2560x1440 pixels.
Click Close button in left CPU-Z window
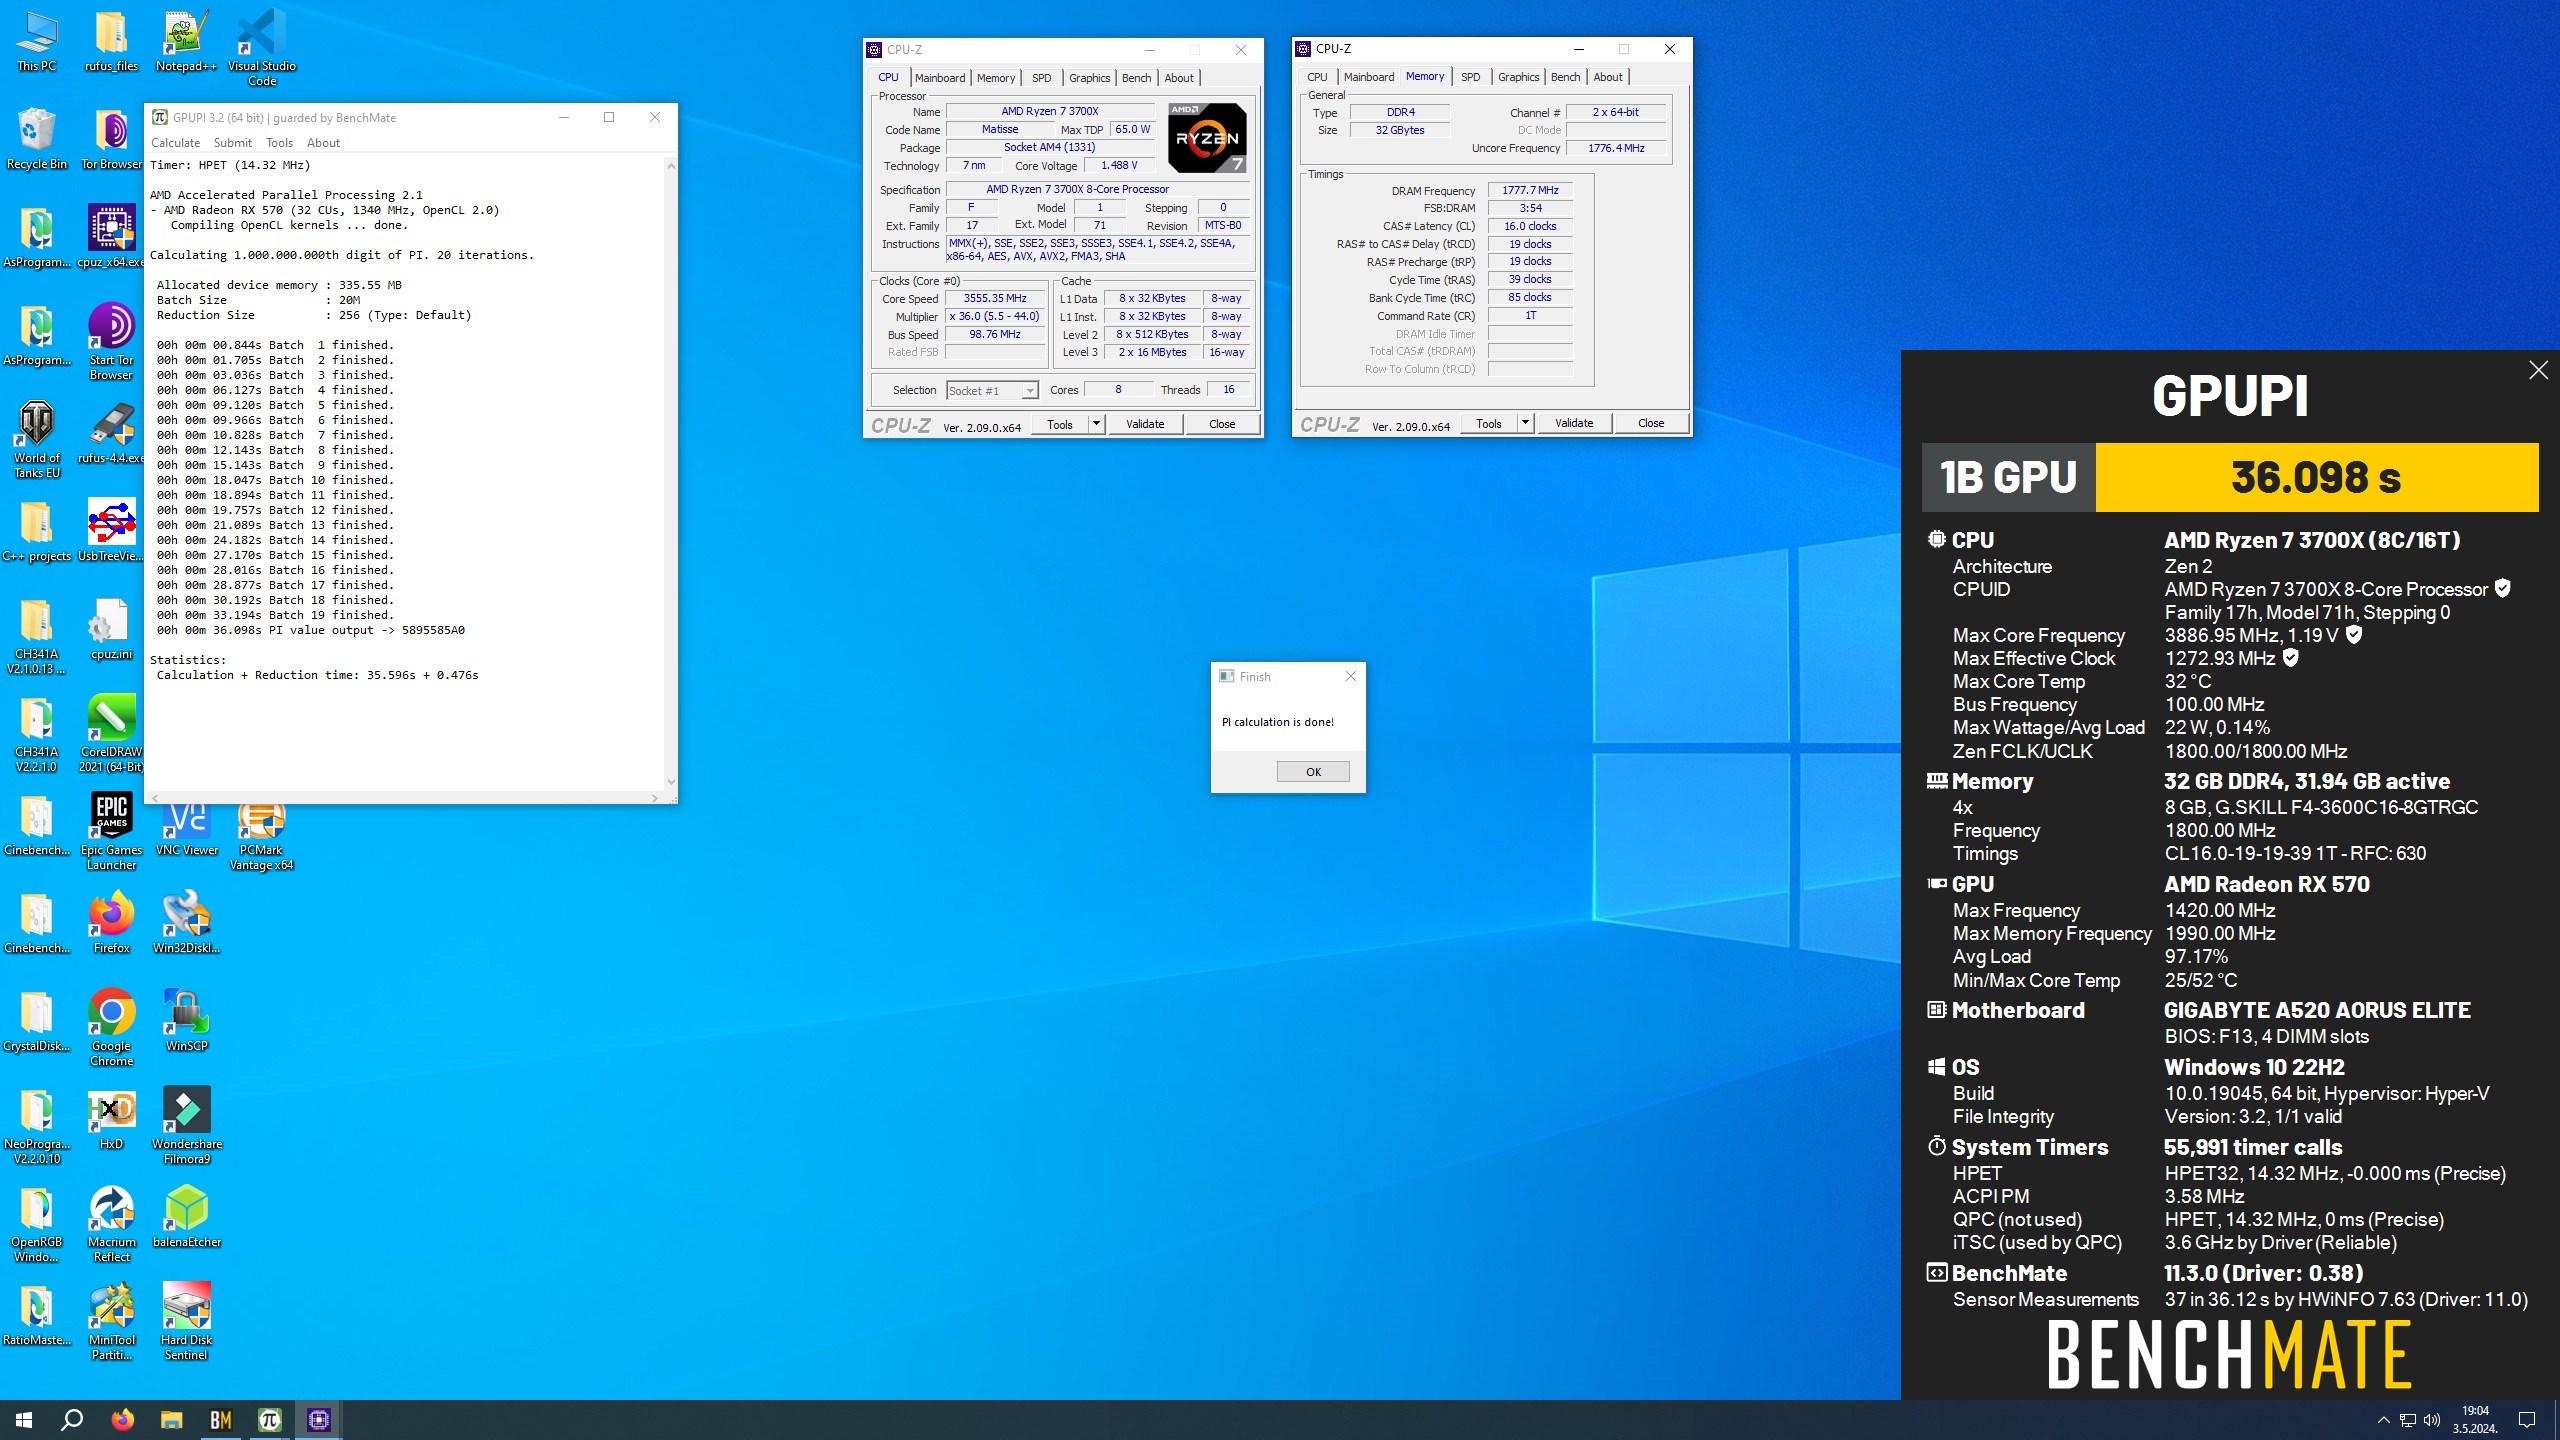pyautogui.click(x=1222, y=424)
